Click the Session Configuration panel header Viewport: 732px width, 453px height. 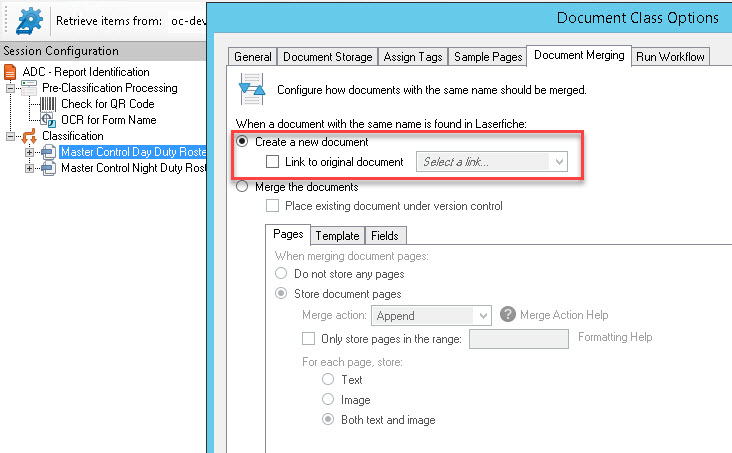click(x=103, y=51)
